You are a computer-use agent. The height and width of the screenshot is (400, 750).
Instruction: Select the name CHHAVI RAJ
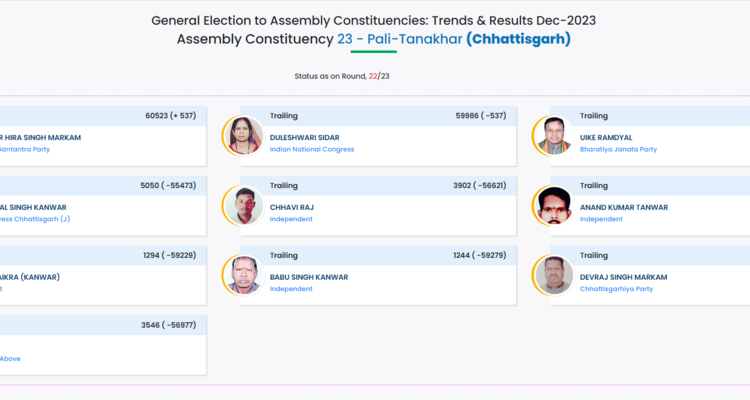(x=292, y=207)
